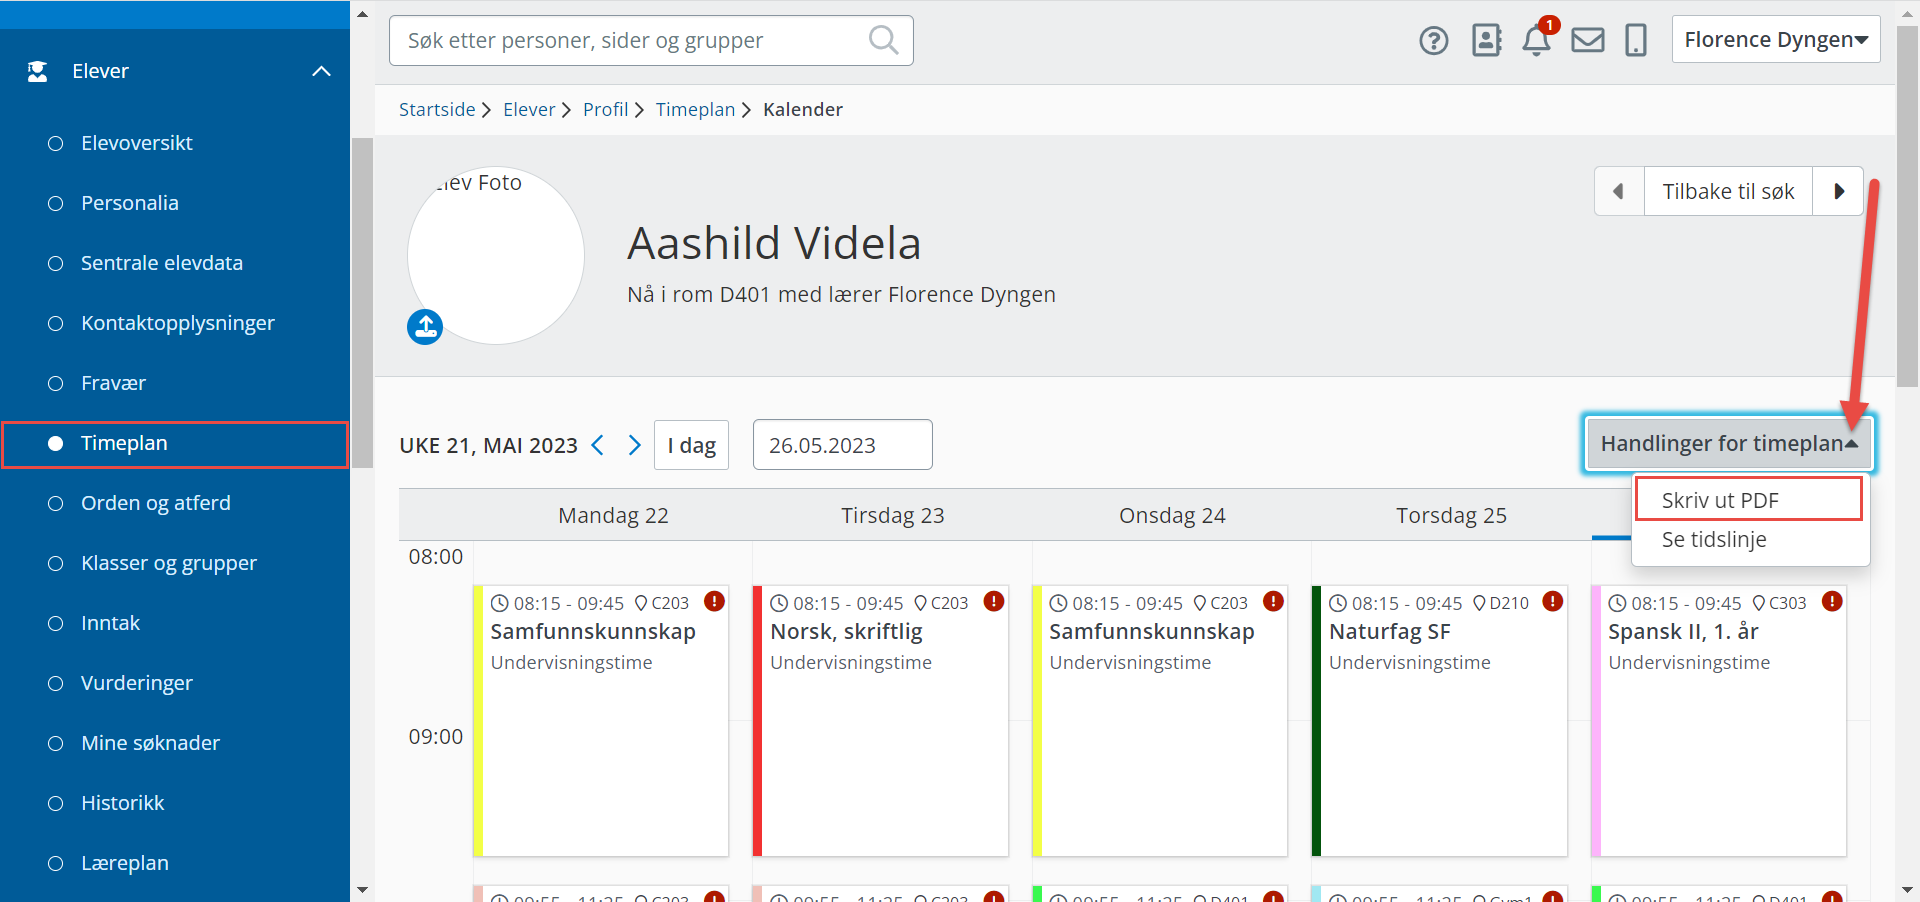Choose Se tidslinje menu entry
This screenshot has width=1920, height=902.
(1713, 540)
